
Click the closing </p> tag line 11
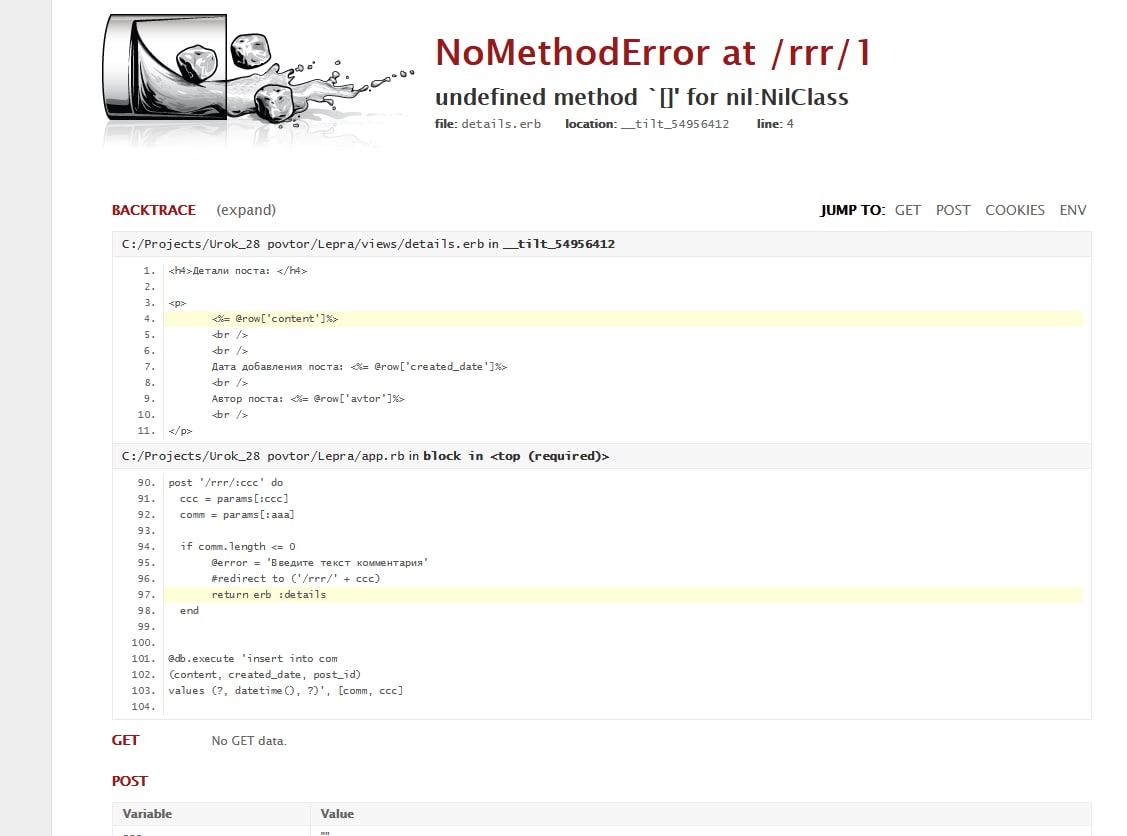[180, 431]
